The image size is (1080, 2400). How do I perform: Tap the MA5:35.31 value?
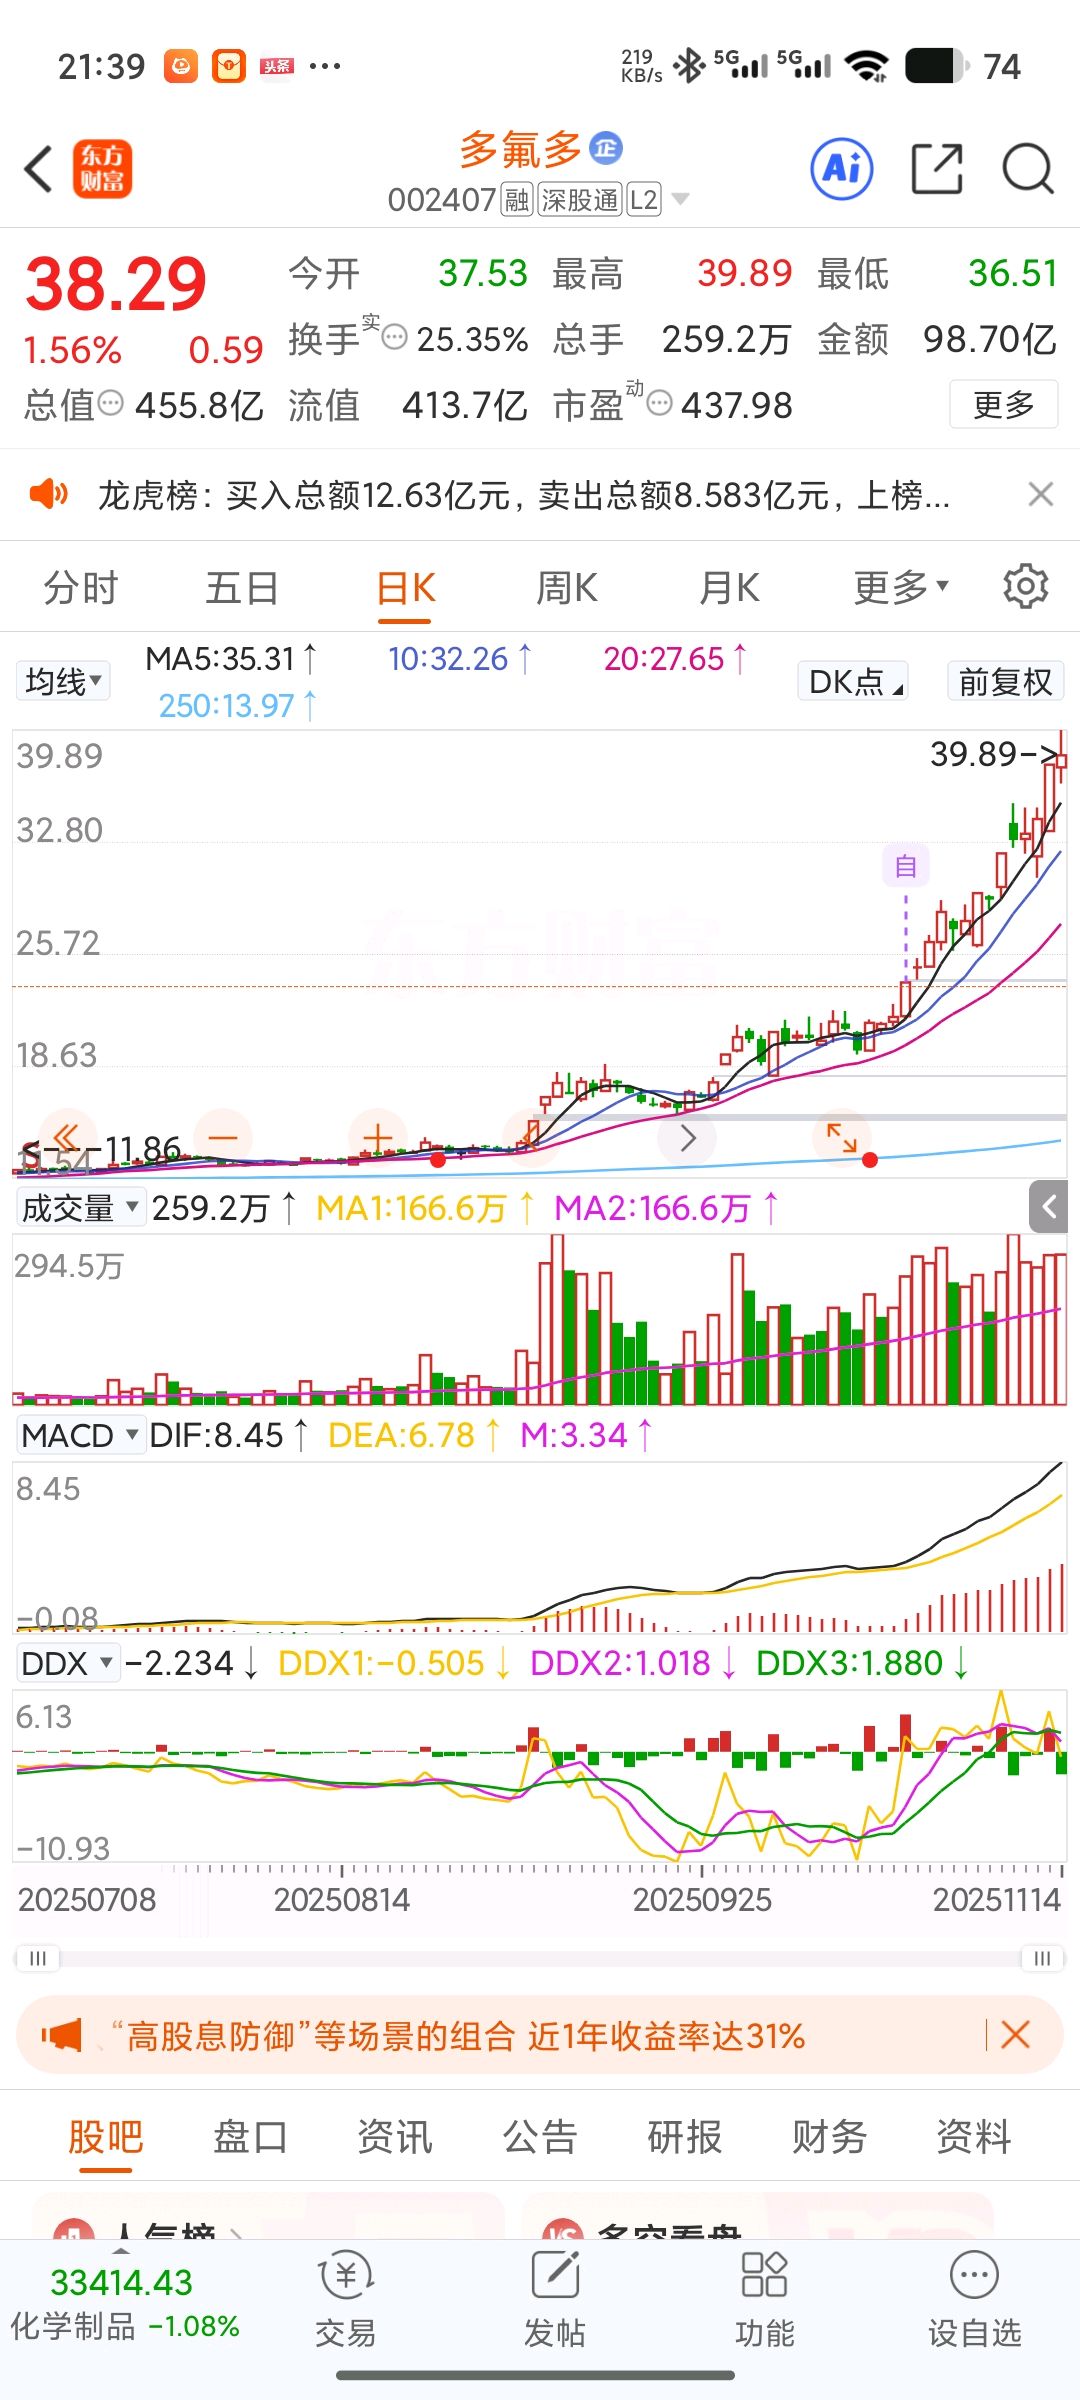point(231,658)
